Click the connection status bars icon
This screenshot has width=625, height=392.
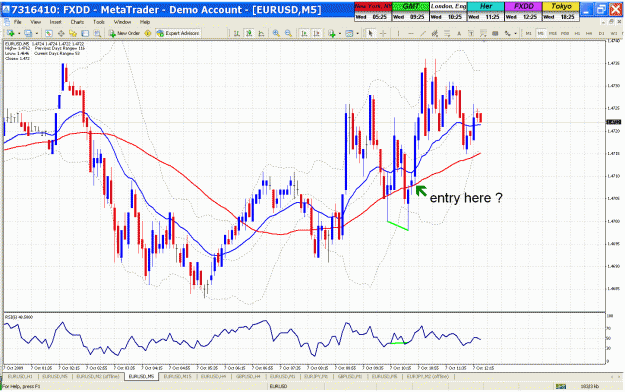point(561,386)
